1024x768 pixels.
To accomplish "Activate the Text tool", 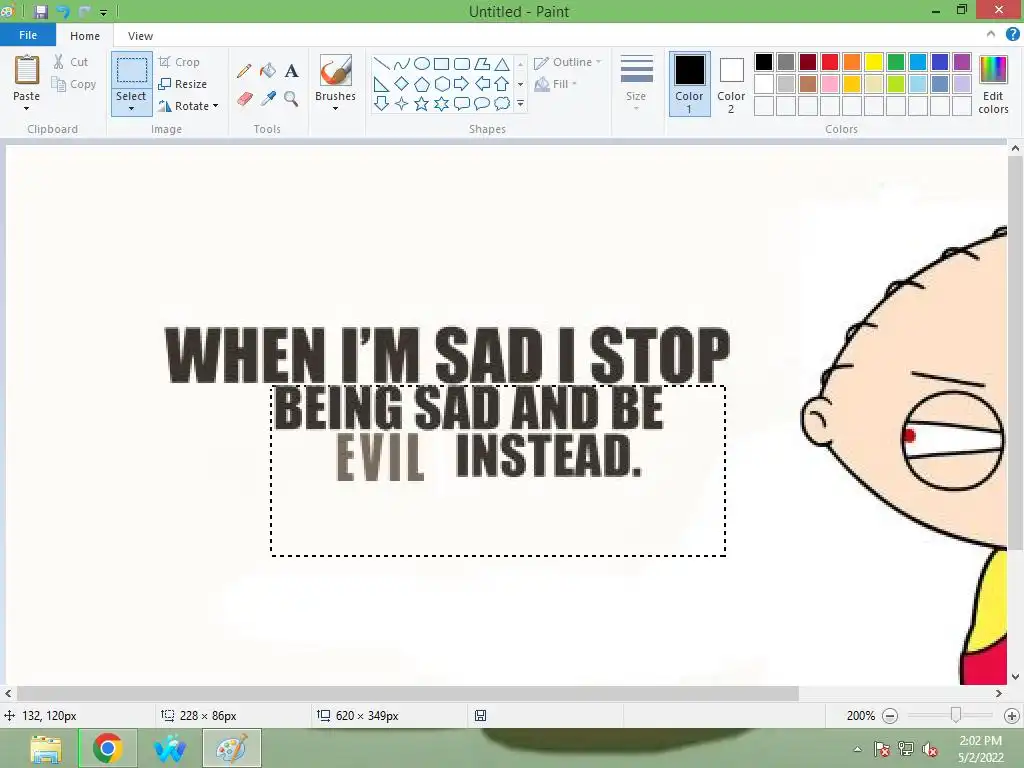I will [x=291, y=71].
